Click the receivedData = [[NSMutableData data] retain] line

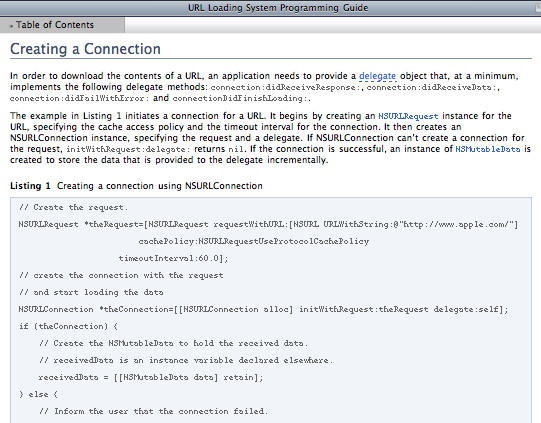(x=151, y=377)
